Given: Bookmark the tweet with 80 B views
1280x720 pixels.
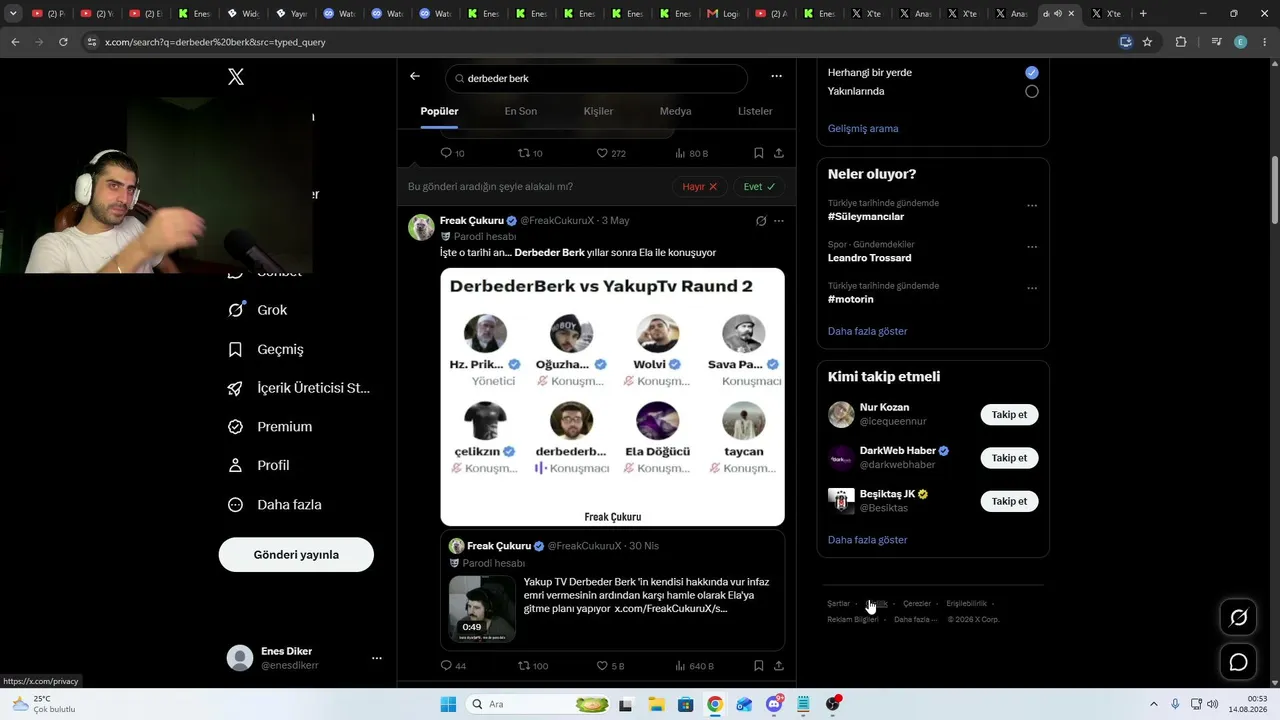Looking at the screenshot, I should (759, 153).
